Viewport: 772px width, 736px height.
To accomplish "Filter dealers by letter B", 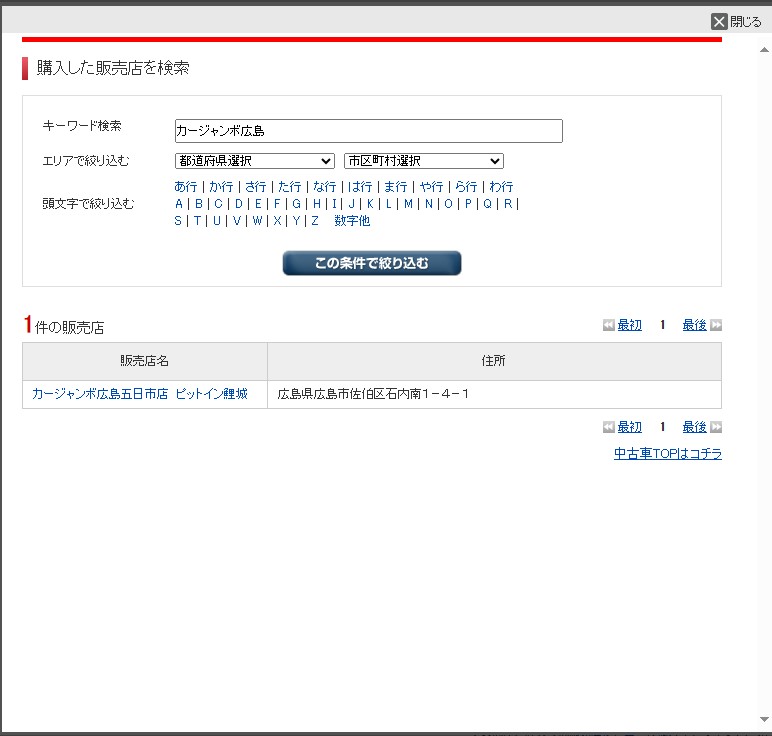I will coord(198,204).
